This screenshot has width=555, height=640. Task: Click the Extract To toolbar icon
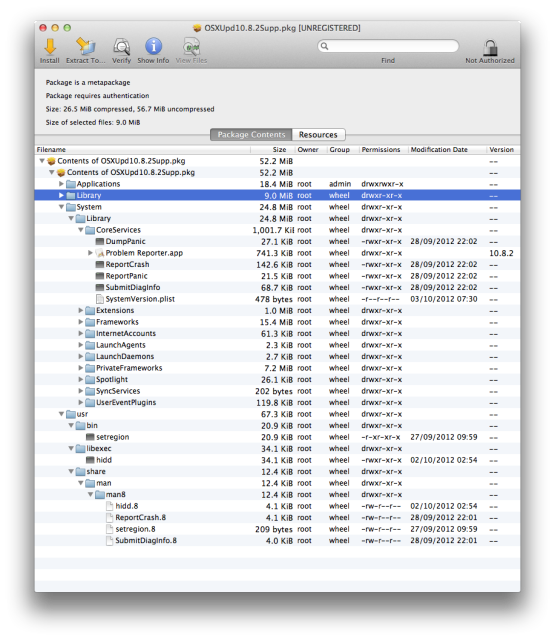click(86, 47)
